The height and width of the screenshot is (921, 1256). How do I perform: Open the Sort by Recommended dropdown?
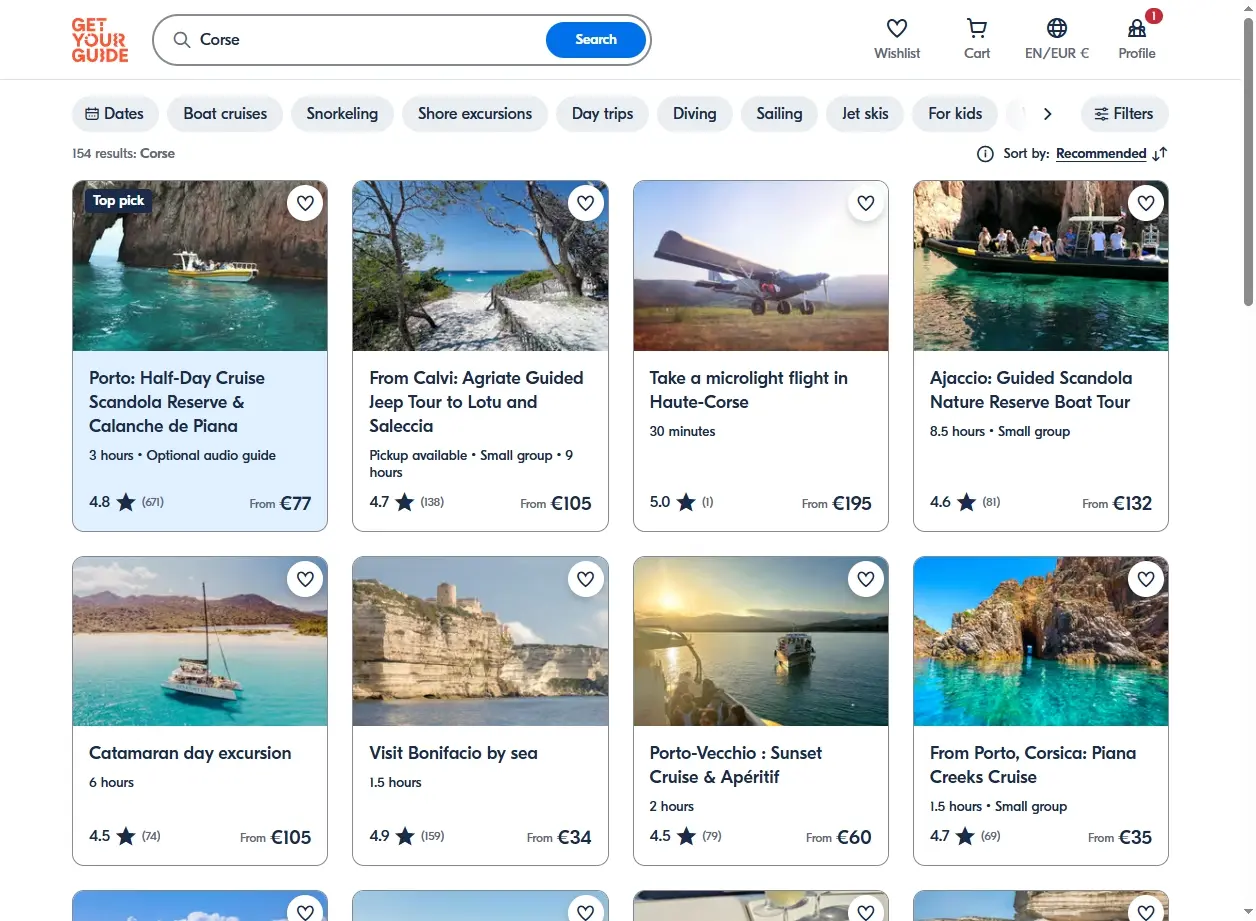click(1101, 154)
